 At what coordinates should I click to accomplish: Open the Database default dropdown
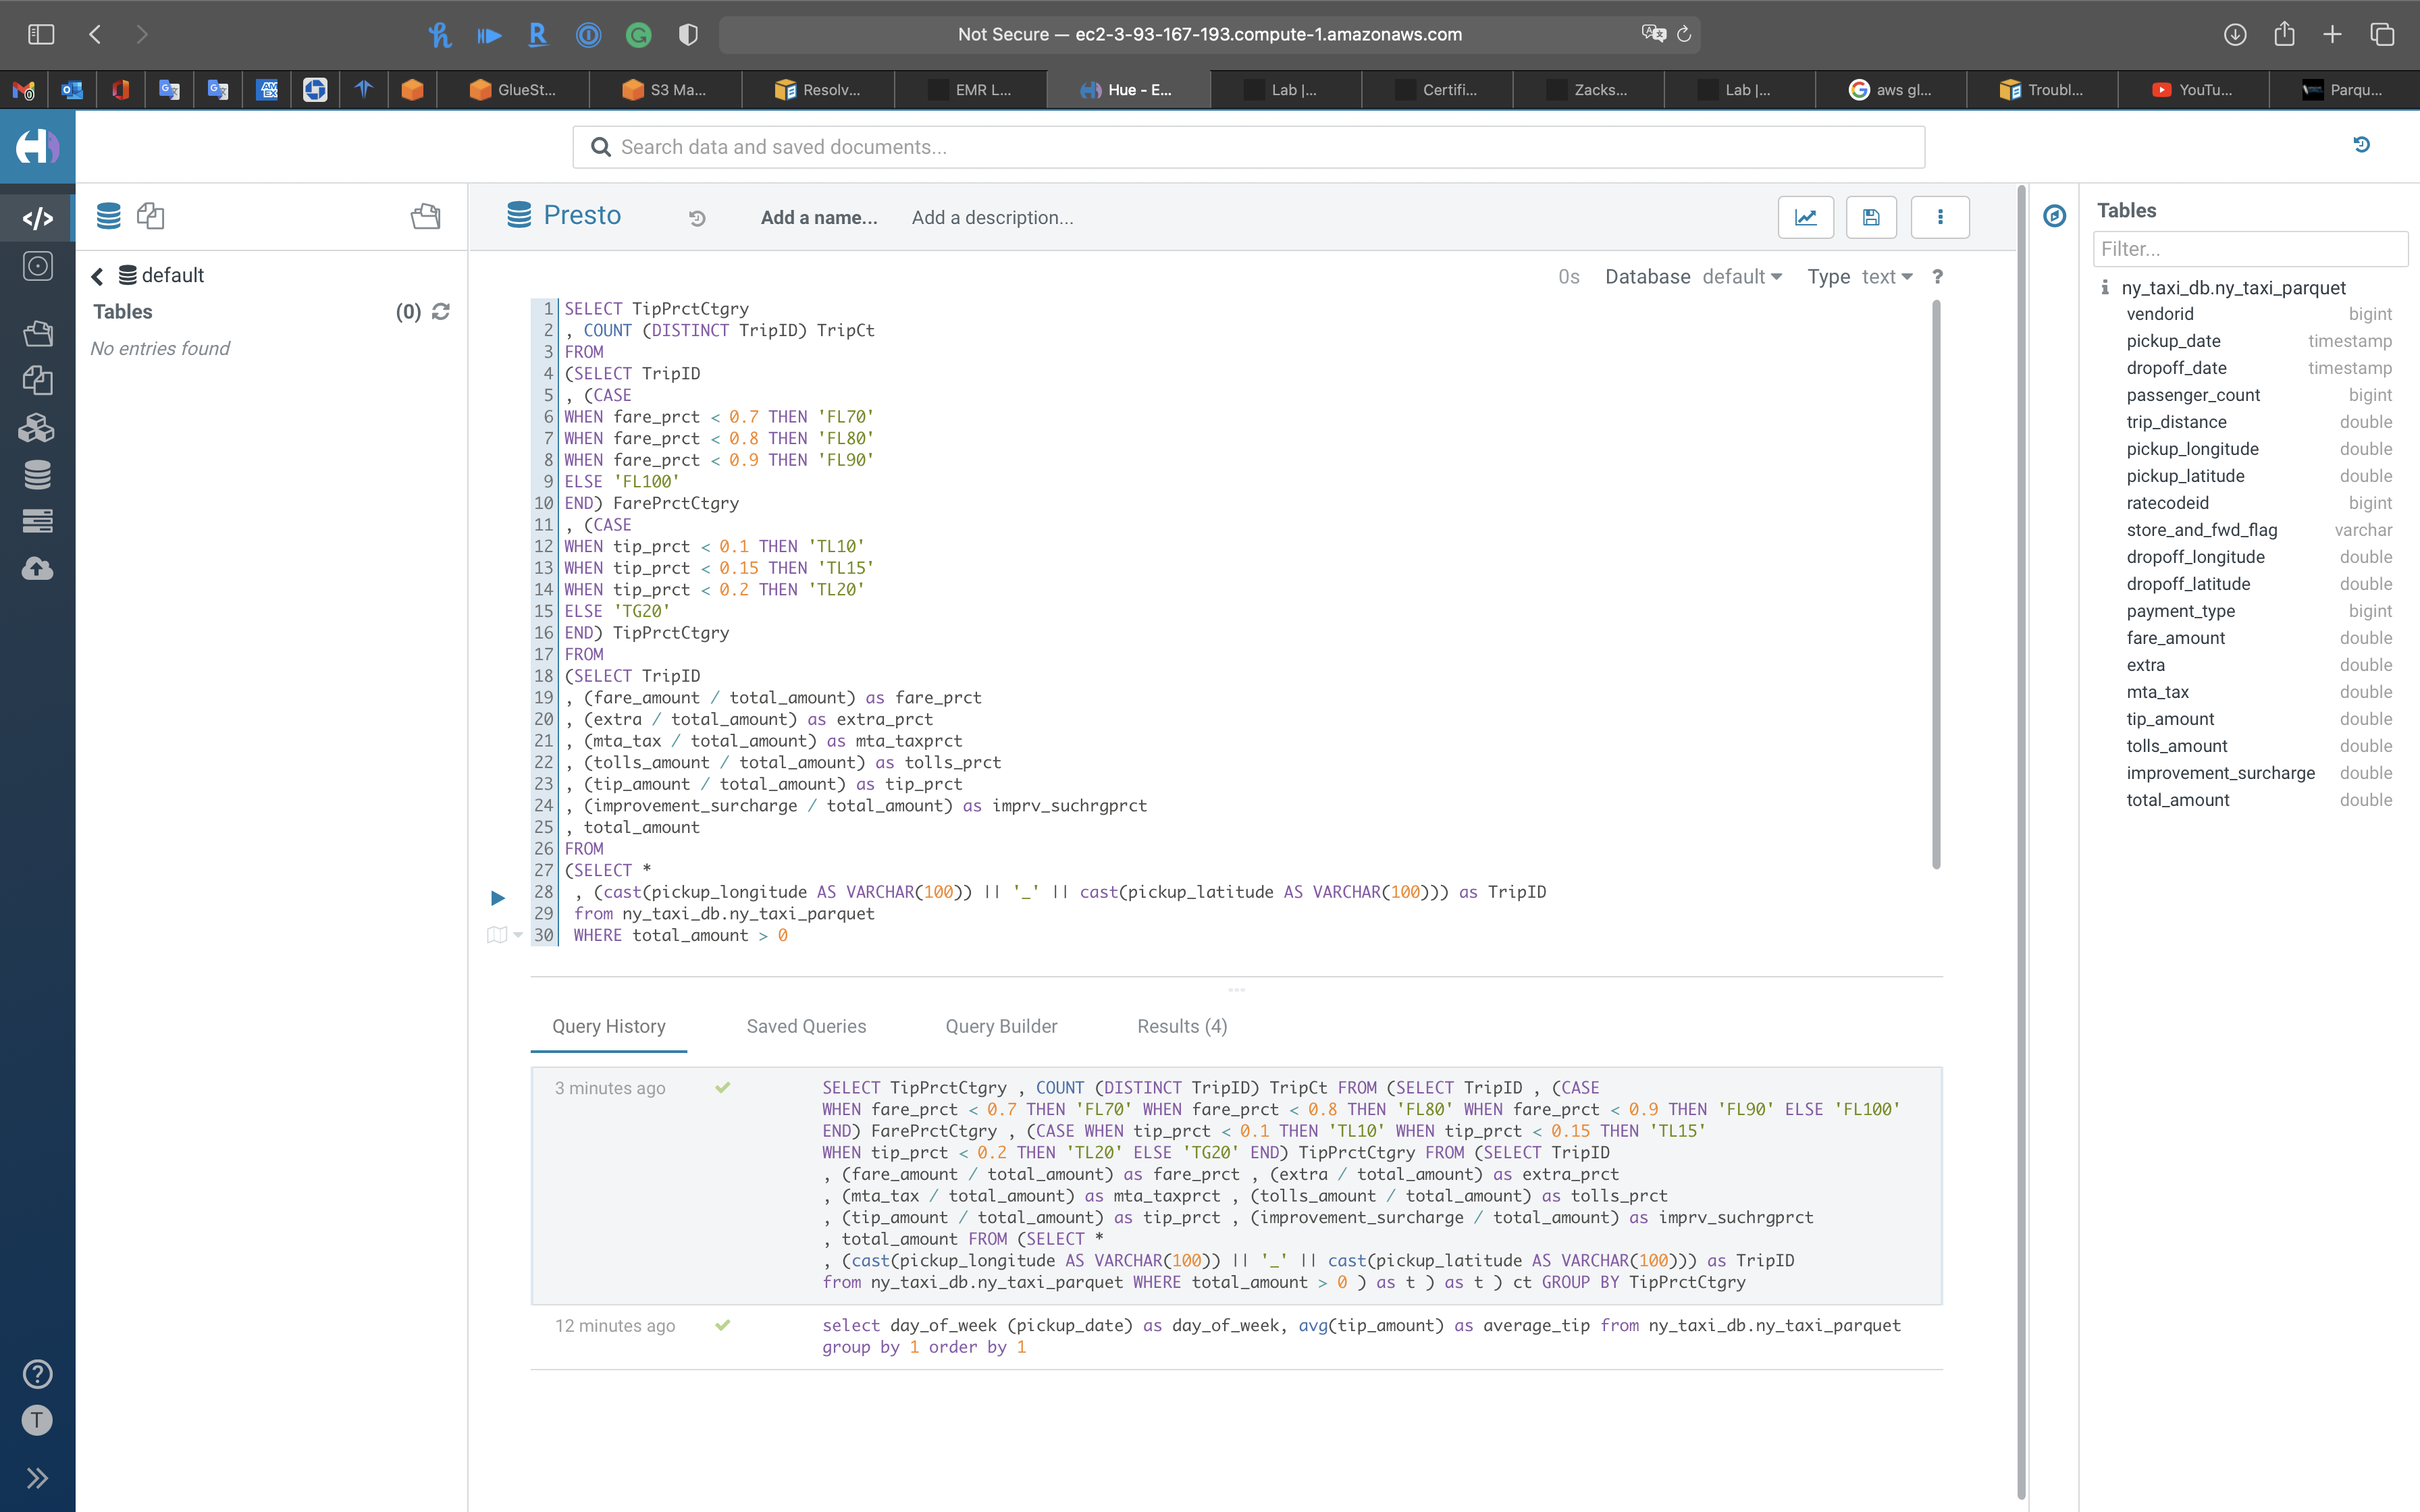[1741, 277]
